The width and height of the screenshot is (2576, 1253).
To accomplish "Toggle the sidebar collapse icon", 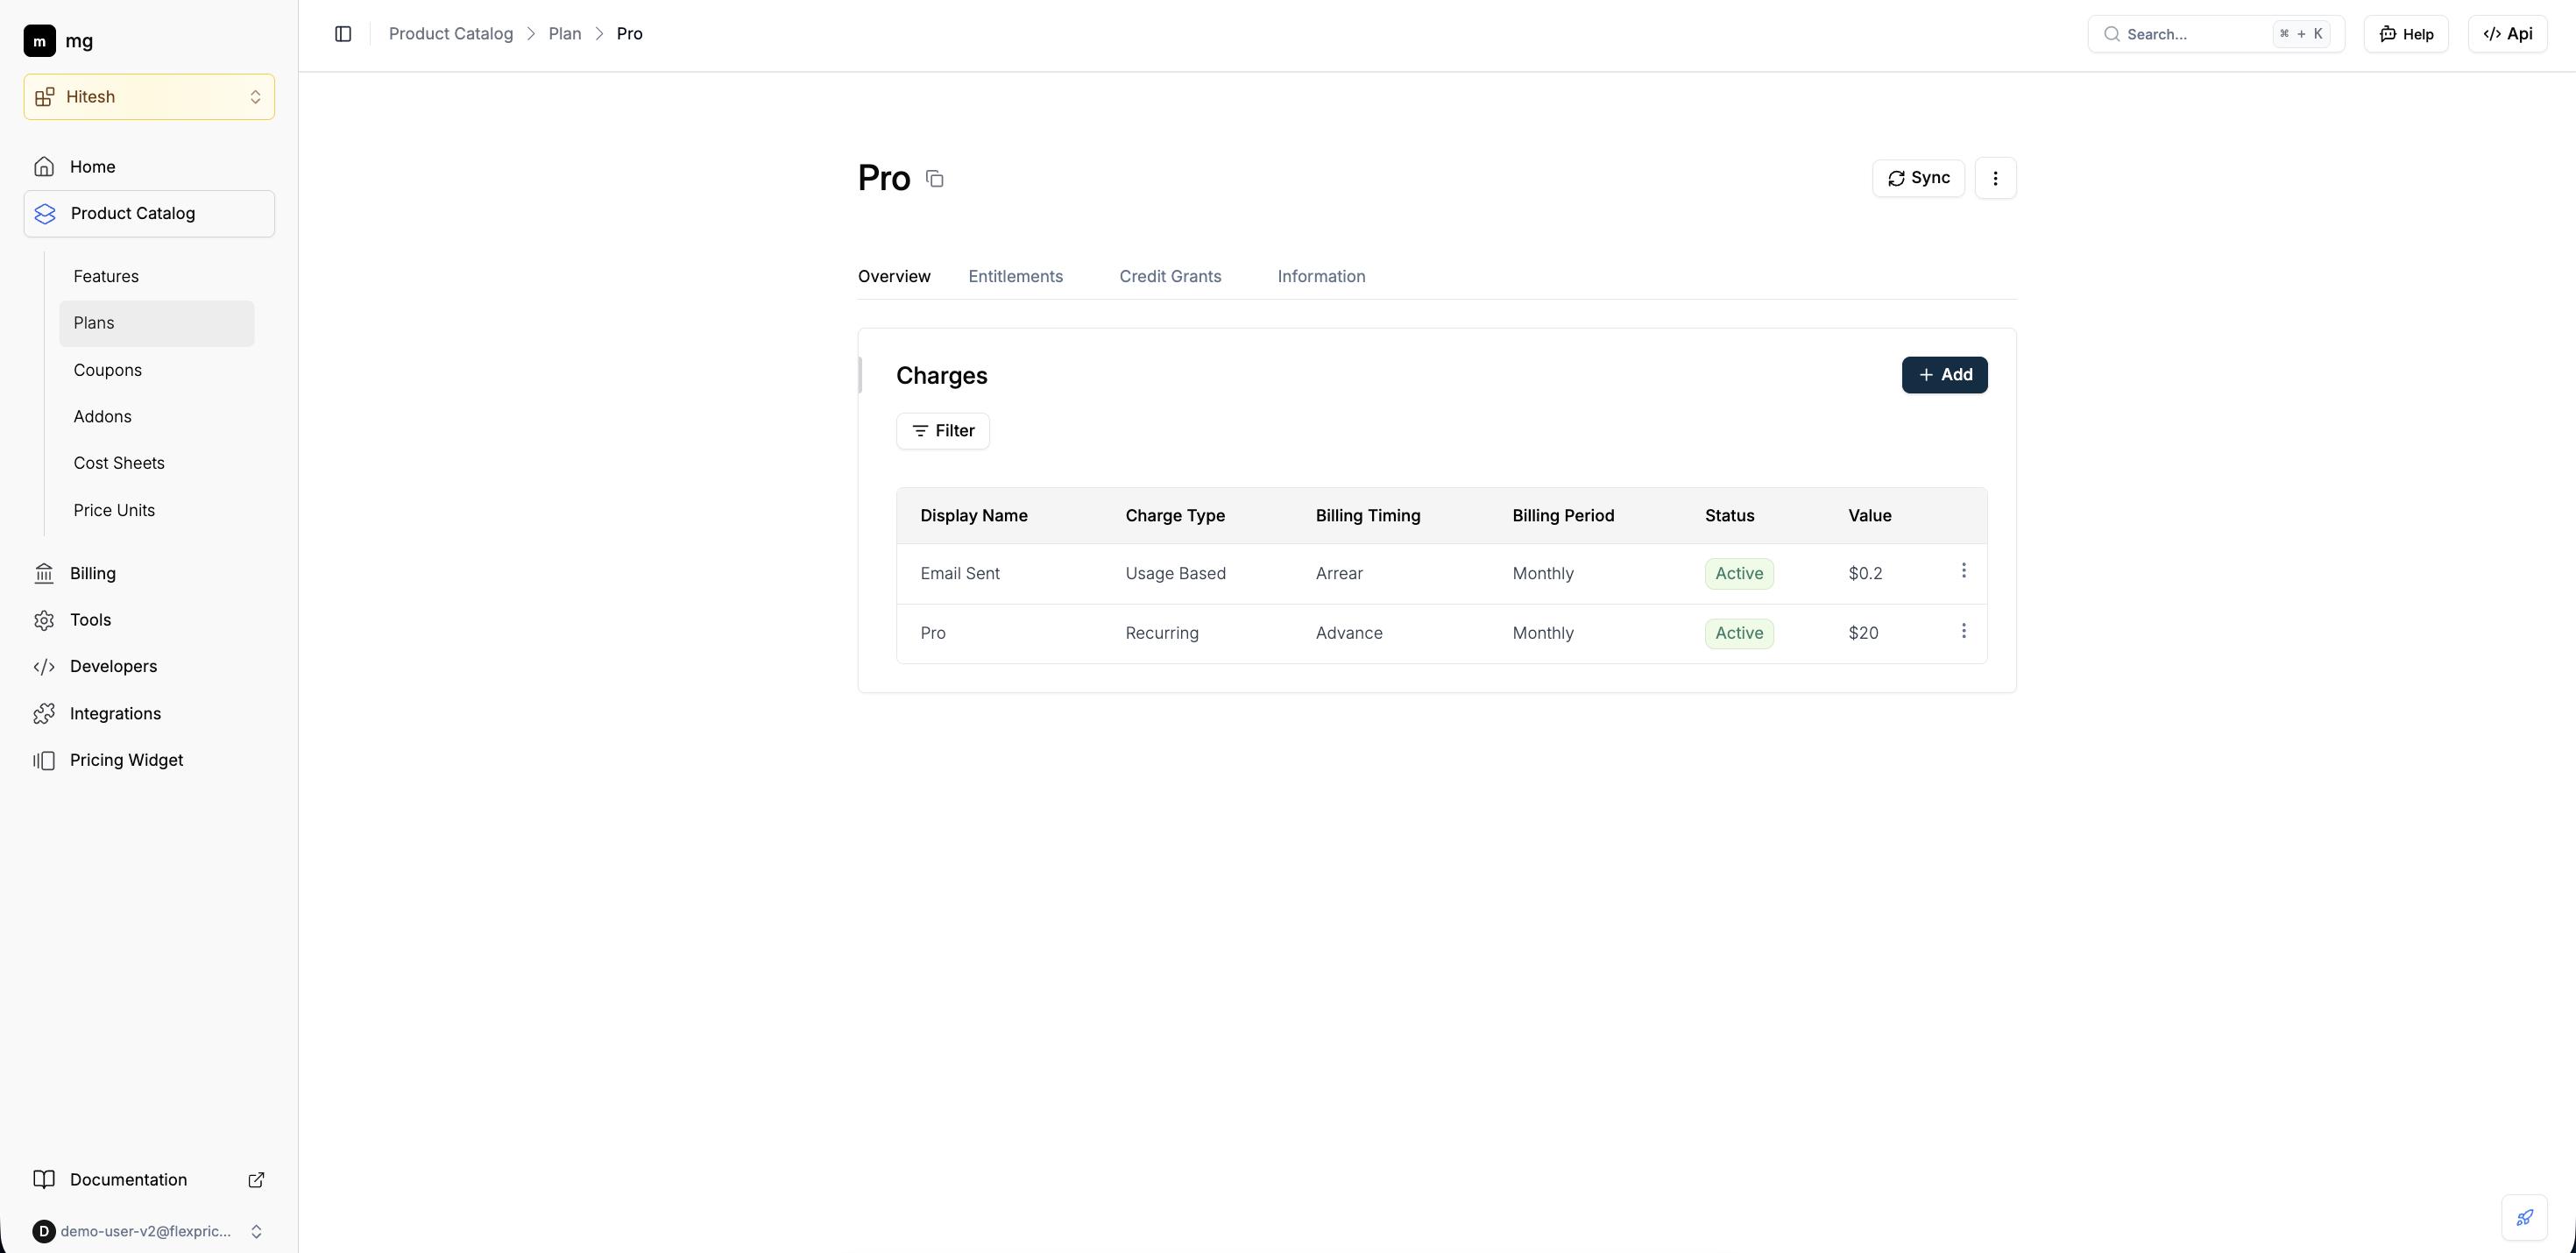I will pos(343,34).
